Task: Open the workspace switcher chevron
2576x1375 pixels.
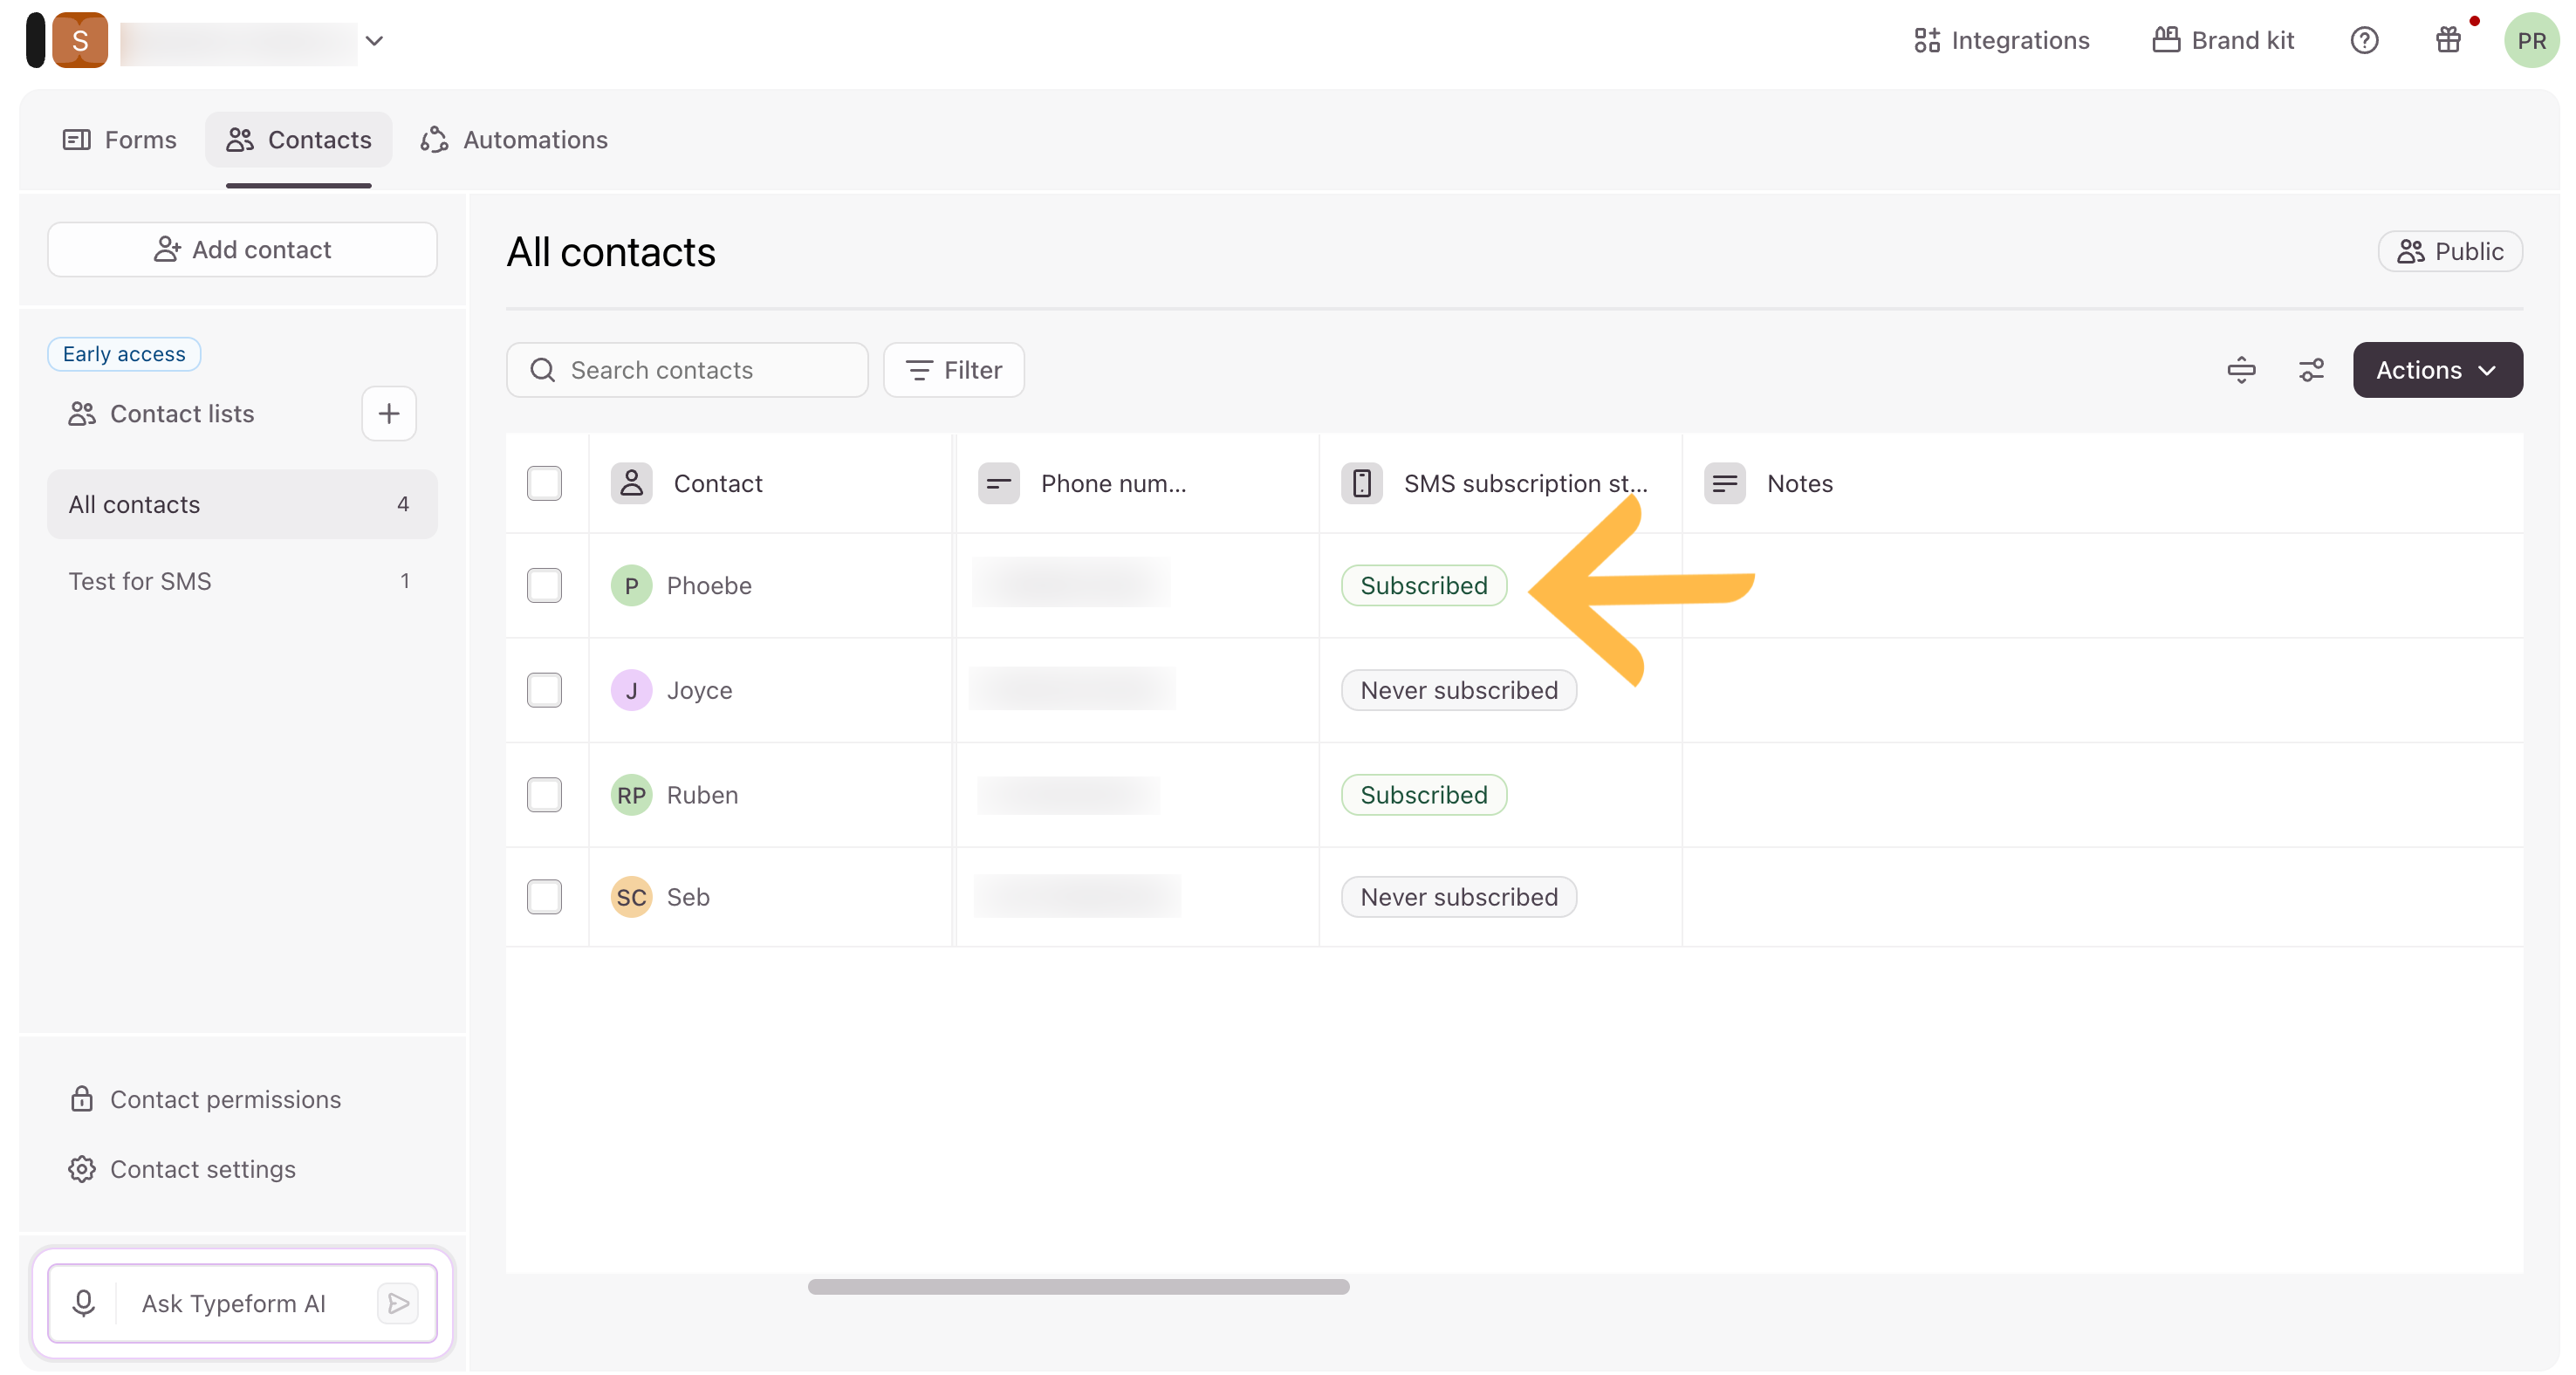Action: [x=374, y=41]
